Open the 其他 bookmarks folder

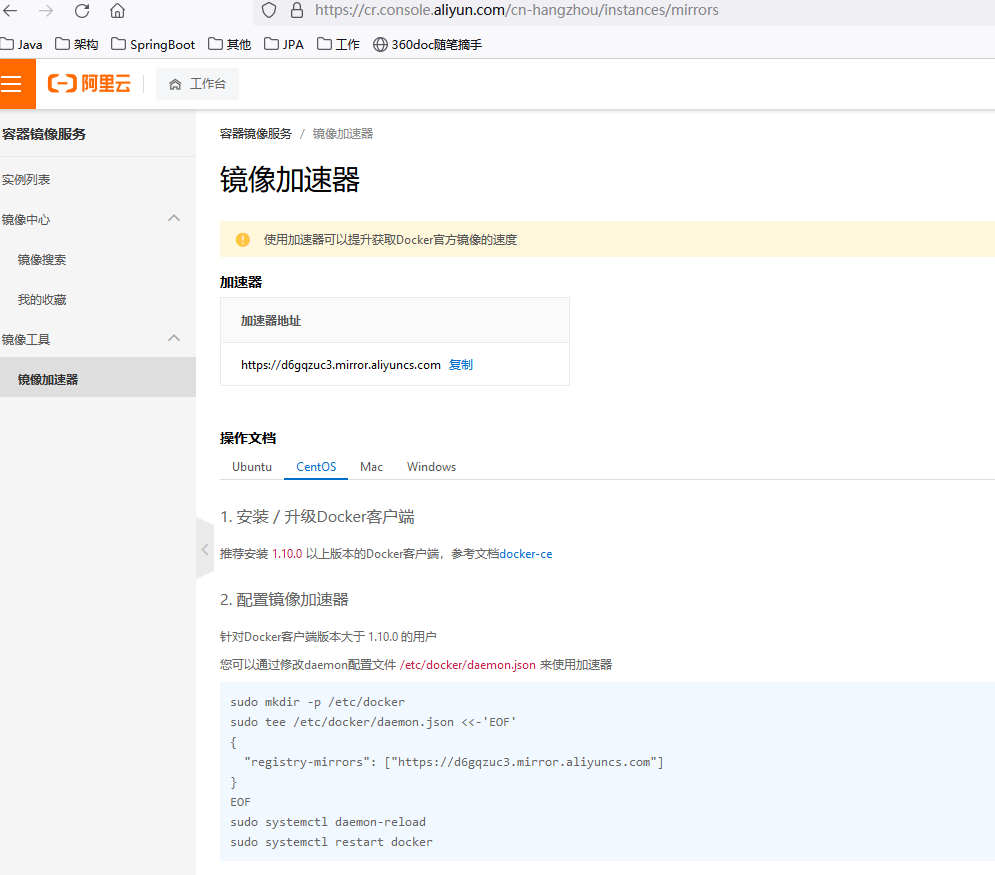click(230, 44)
